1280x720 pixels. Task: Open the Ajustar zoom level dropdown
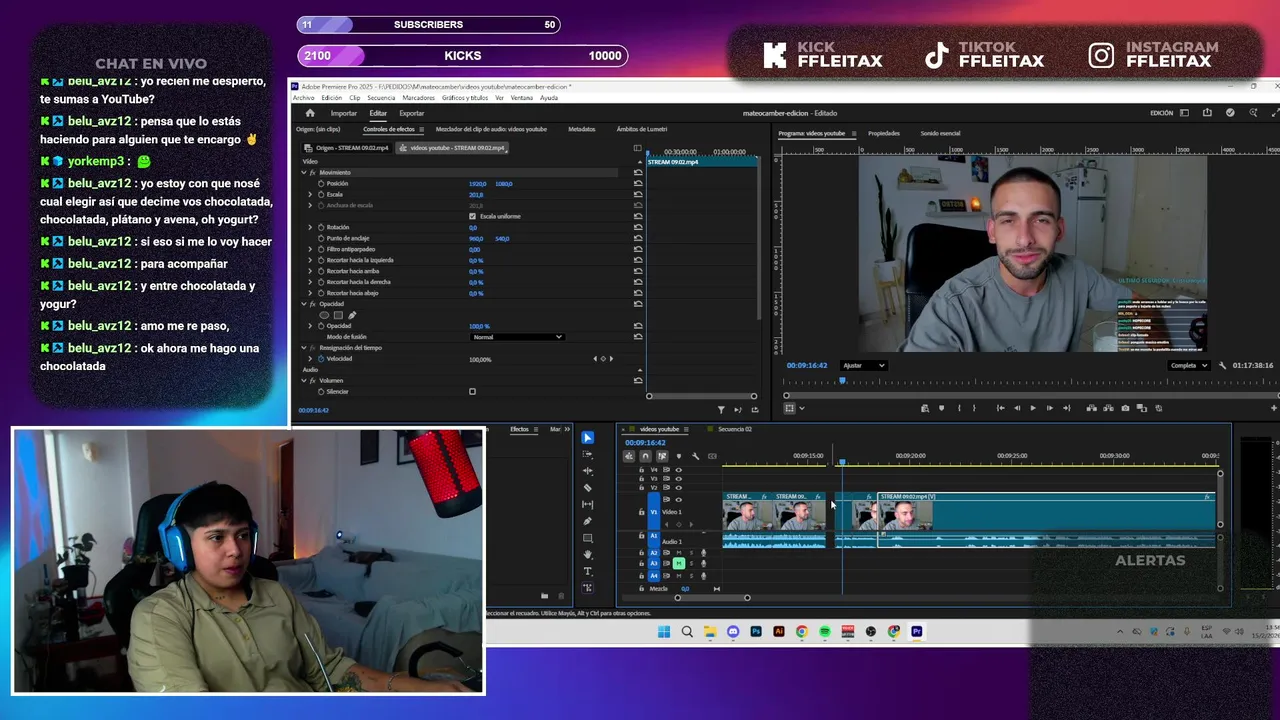864,365
